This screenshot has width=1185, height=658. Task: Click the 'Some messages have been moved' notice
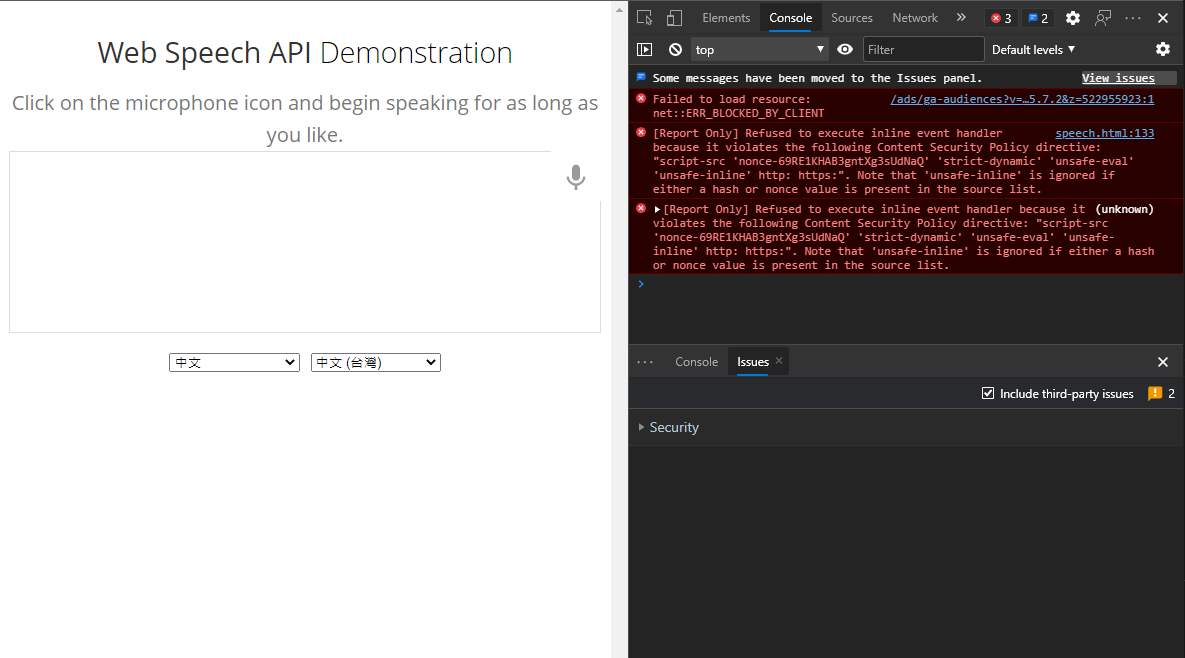click(817, 78)
